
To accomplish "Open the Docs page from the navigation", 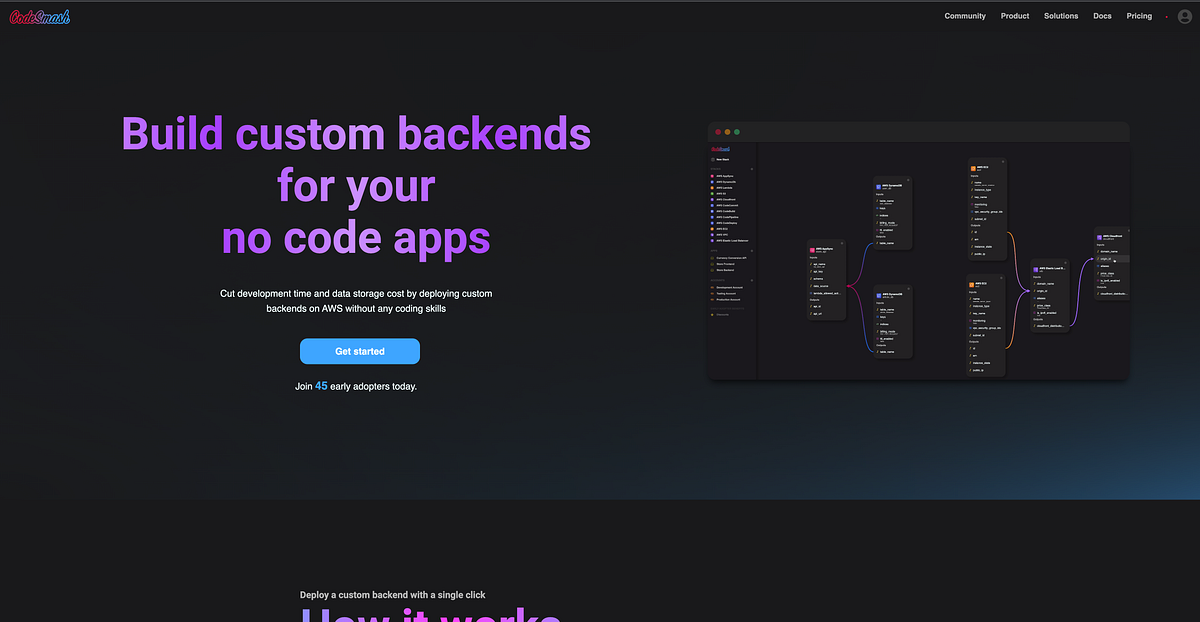I will point(1102,16).
